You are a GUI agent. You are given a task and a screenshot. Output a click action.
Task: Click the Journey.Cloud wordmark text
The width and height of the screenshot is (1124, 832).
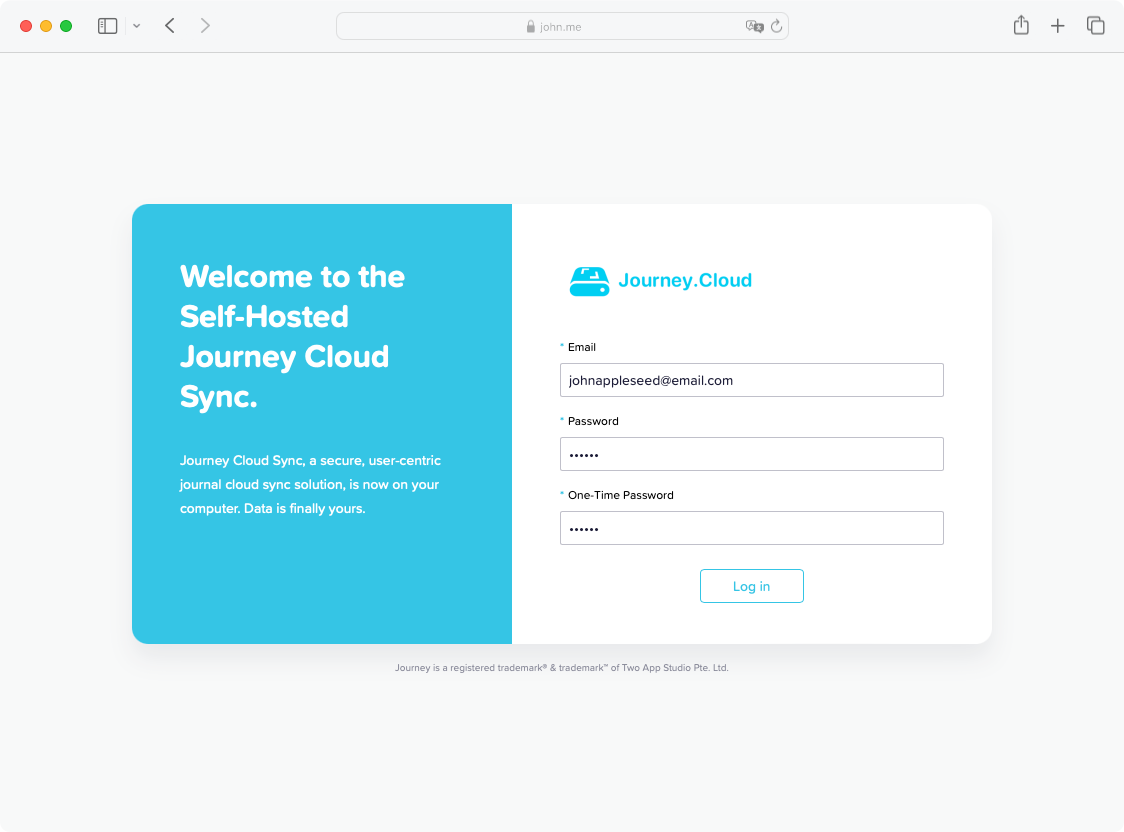coord(686,281)
